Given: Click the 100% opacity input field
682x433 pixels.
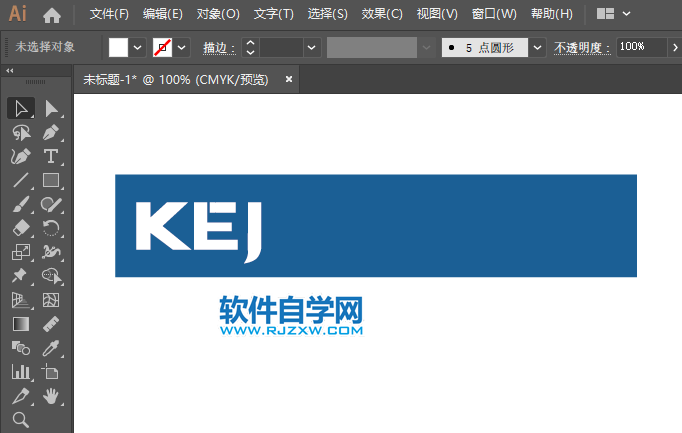Looking at the screenshot, I should [x=641, y=47].
